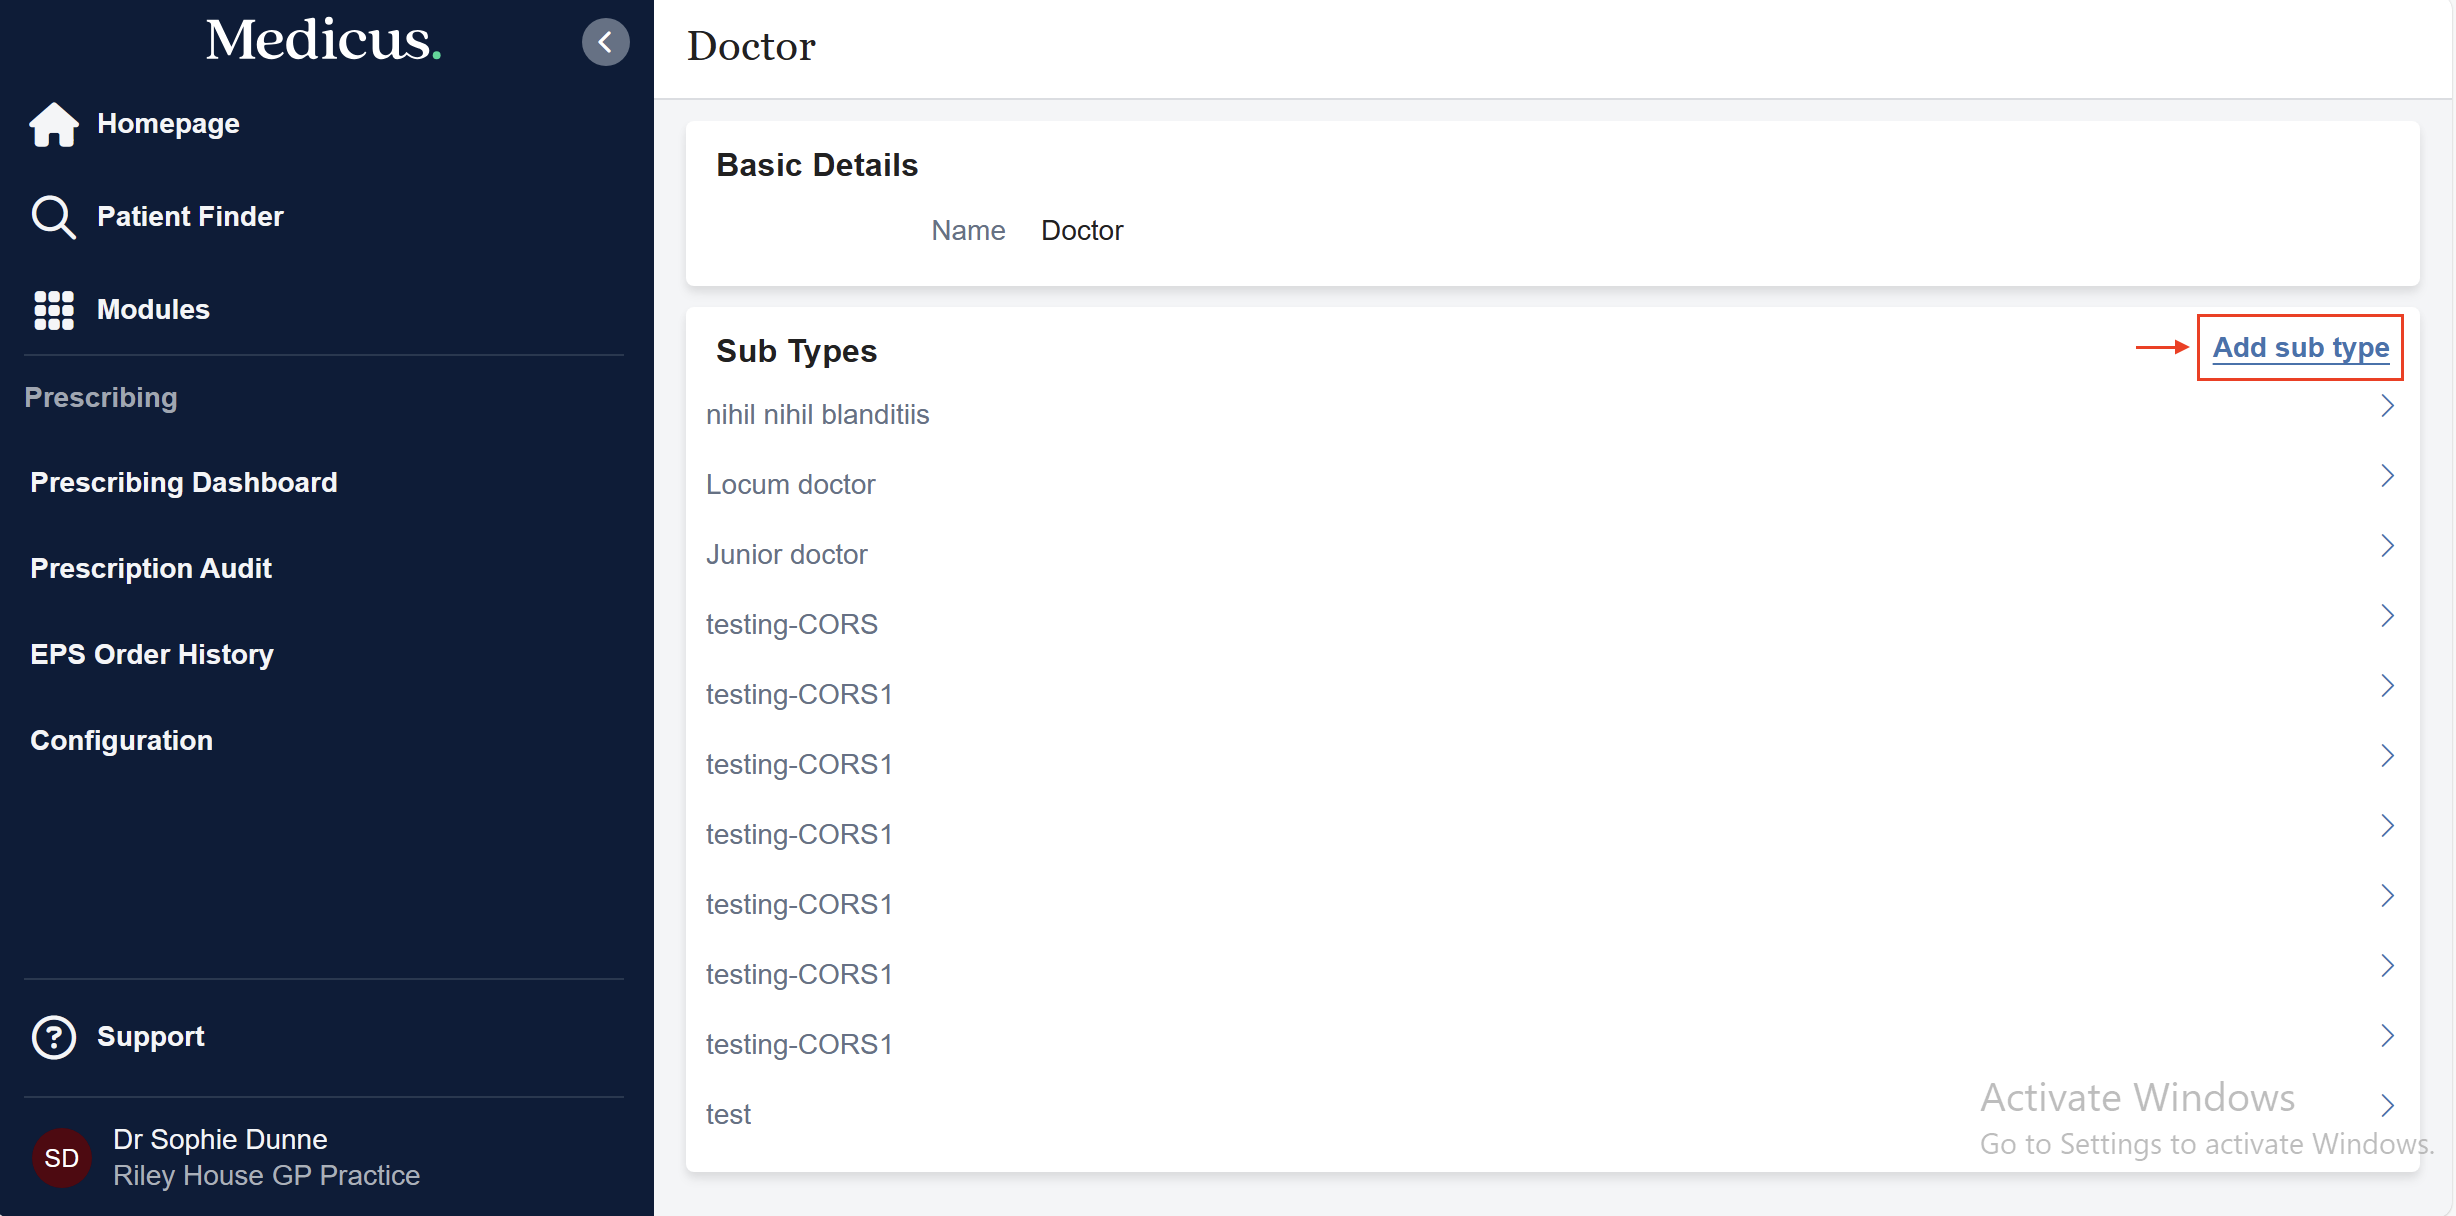
Task: Go to Prescribing Dashboard
Action: click(184, 483)
